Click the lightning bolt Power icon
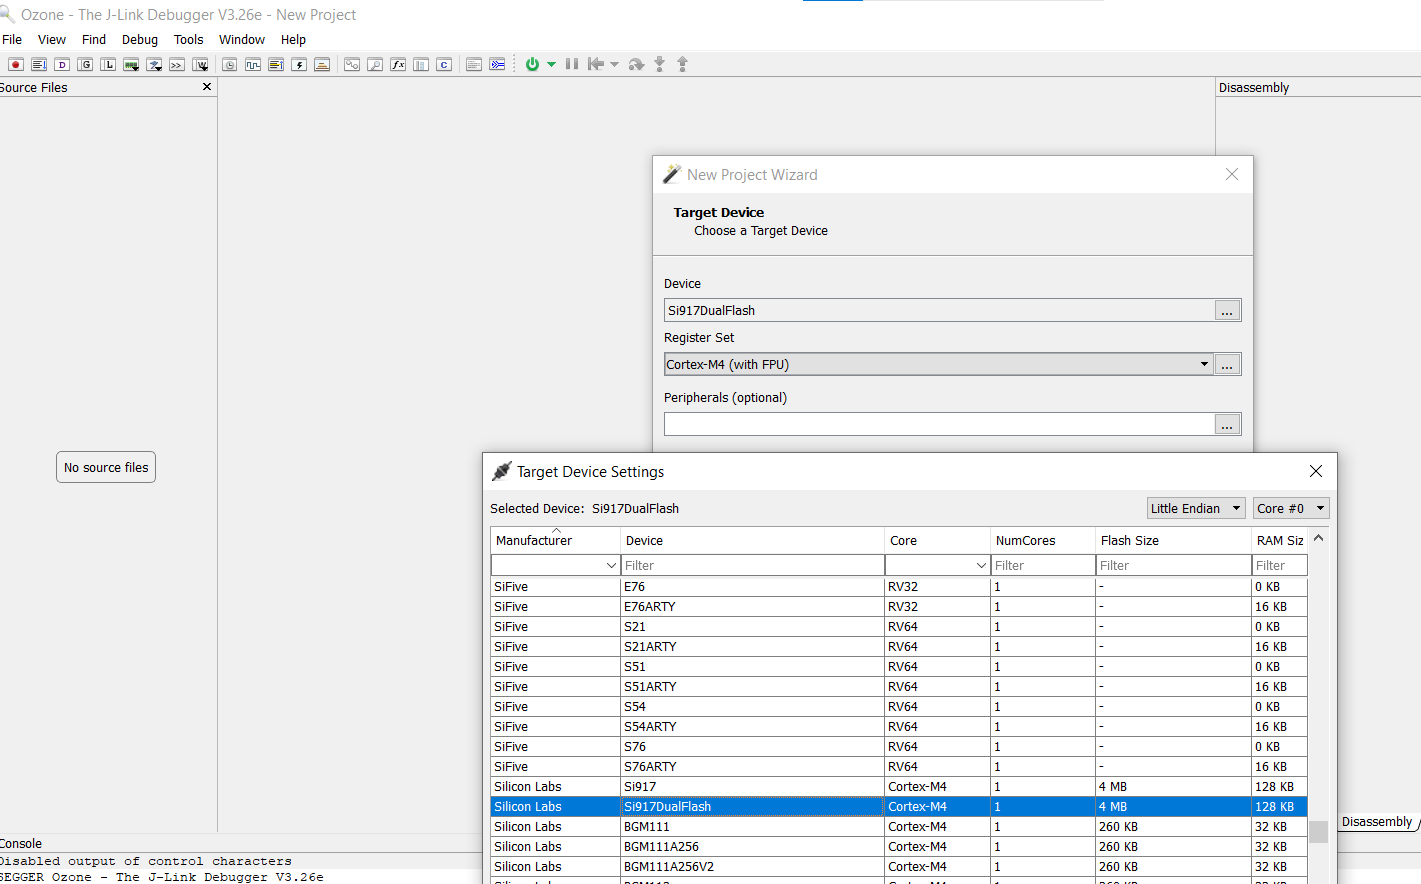 [299, 64]
